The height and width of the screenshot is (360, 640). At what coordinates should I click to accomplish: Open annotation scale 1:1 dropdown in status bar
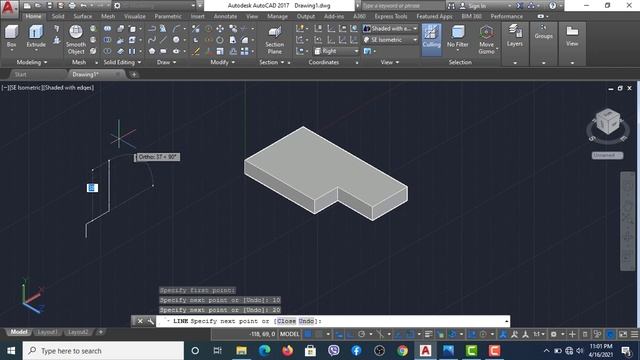tap(539, 334)
